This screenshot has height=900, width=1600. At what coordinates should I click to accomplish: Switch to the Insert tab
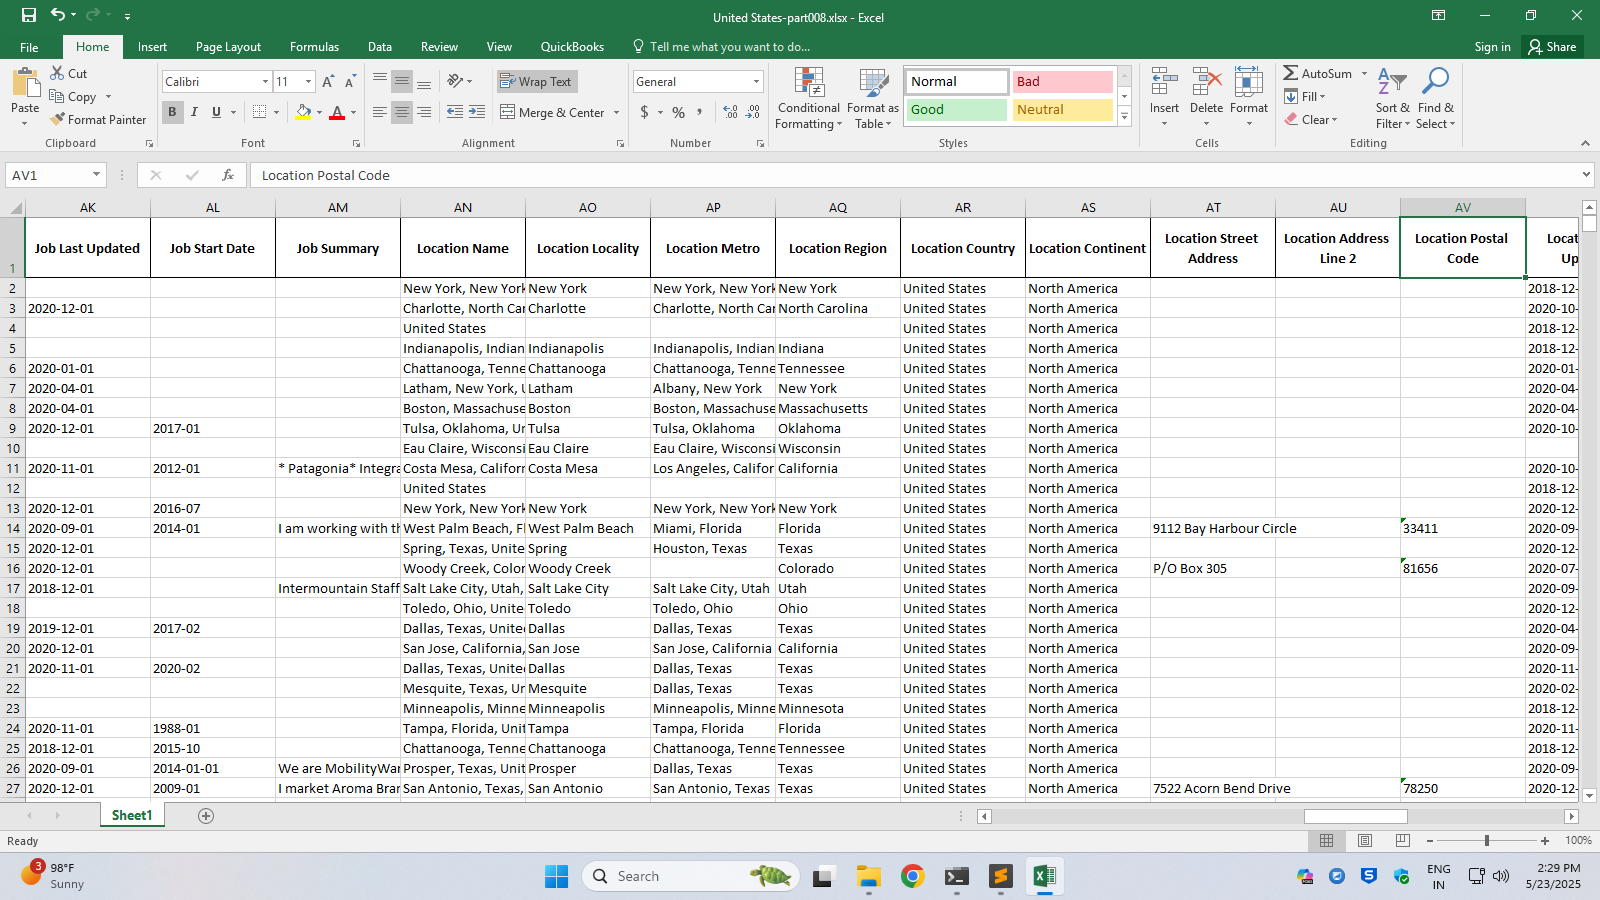152,47
